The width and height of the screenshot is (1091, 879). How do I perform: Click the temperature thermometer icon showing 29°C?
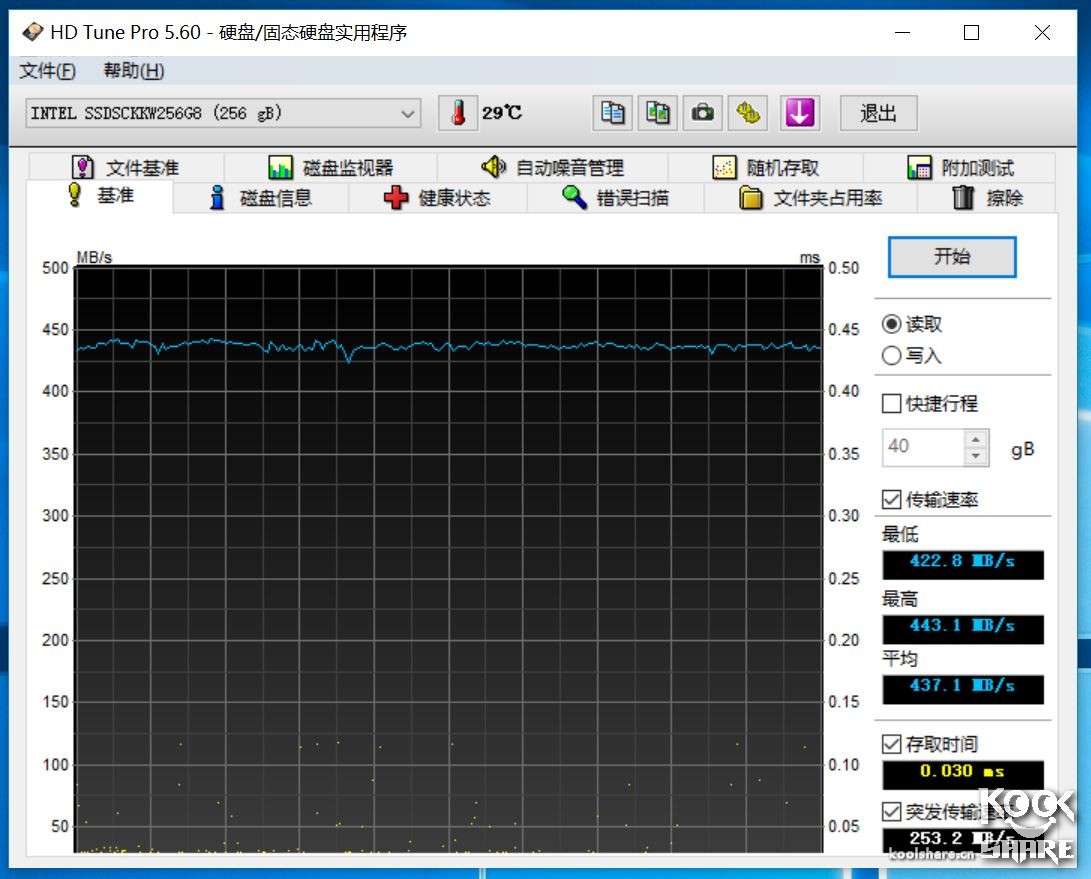tap(459, 113)
